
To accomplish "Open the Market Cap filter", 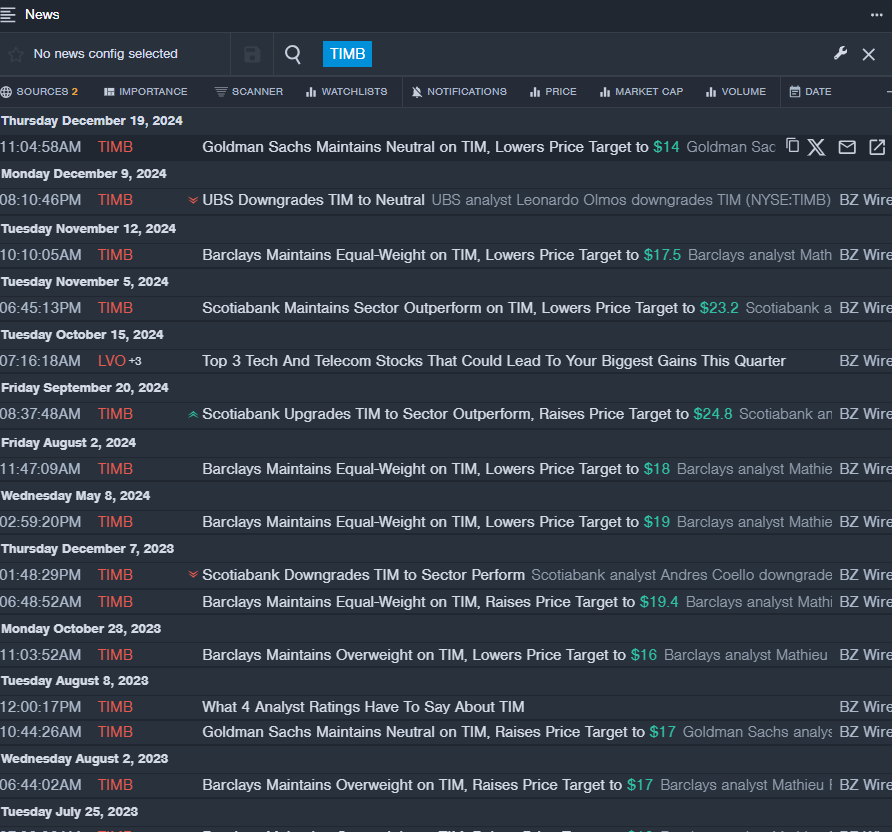I will point(641,91).
